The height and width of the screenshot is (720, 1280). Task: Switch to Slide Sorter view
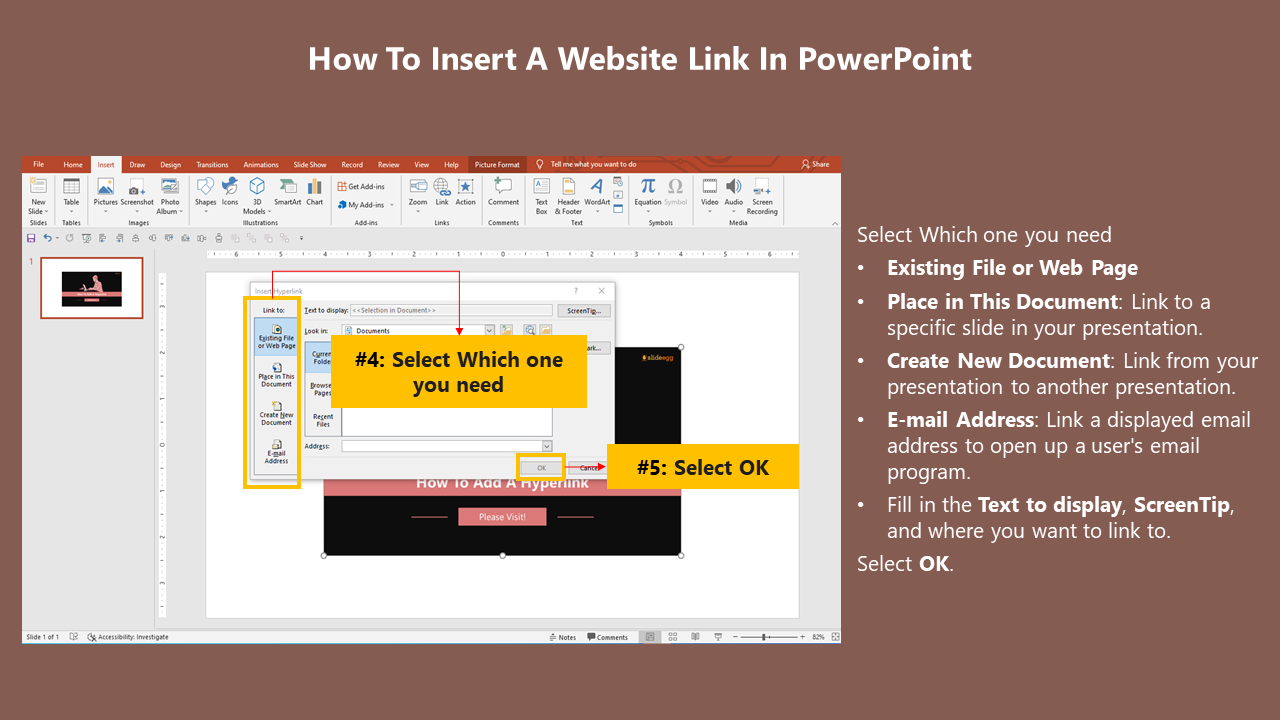pyautogui.click(x=672, y=637)
